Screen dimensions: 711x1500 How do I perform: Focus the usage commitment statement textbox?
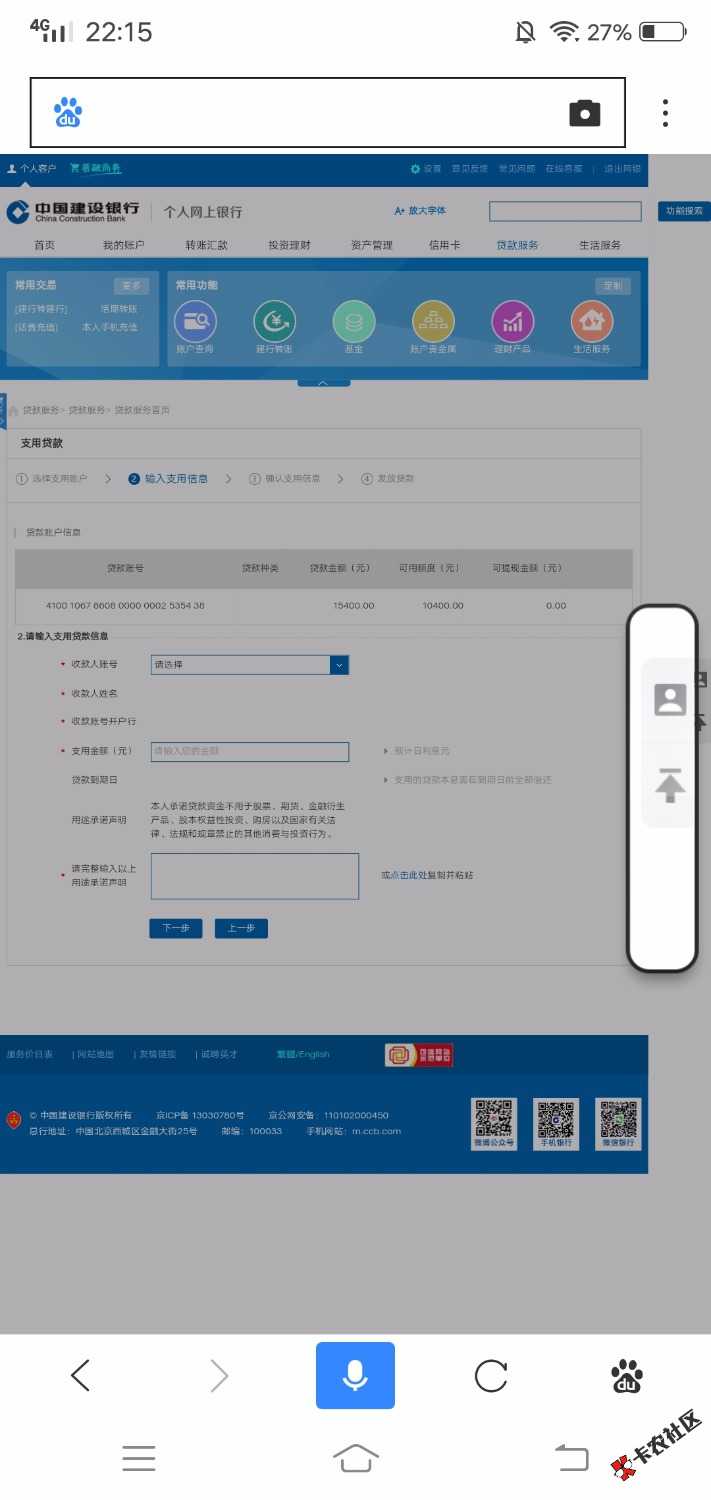click(x=254, y=876)
